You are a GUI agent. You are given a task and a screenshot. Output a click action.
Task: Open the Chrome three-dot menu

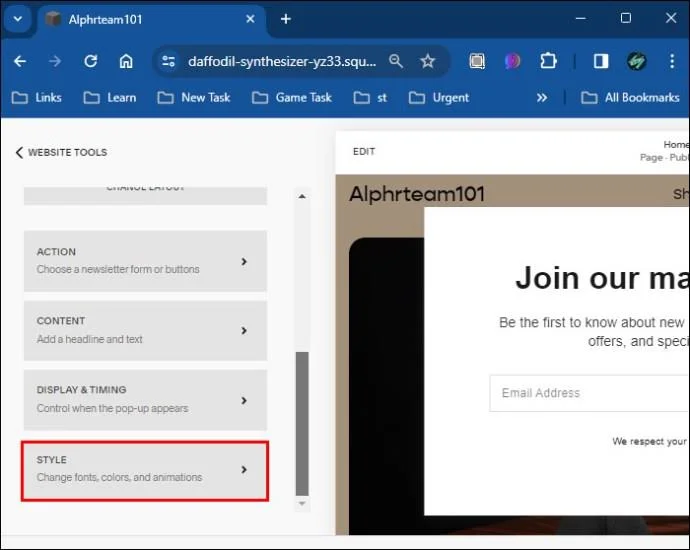672,61
